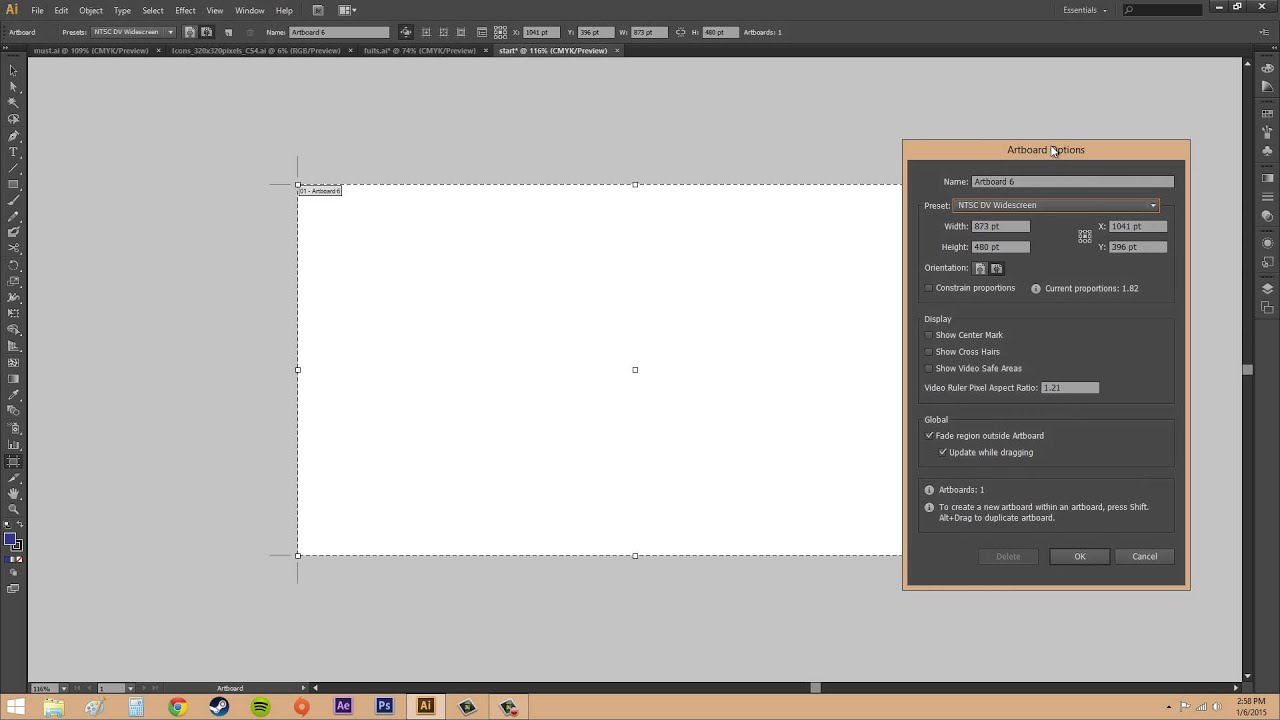Edit the artboard Name field
This screenshot has height=720, width=1280.
tap(1071, 181)
